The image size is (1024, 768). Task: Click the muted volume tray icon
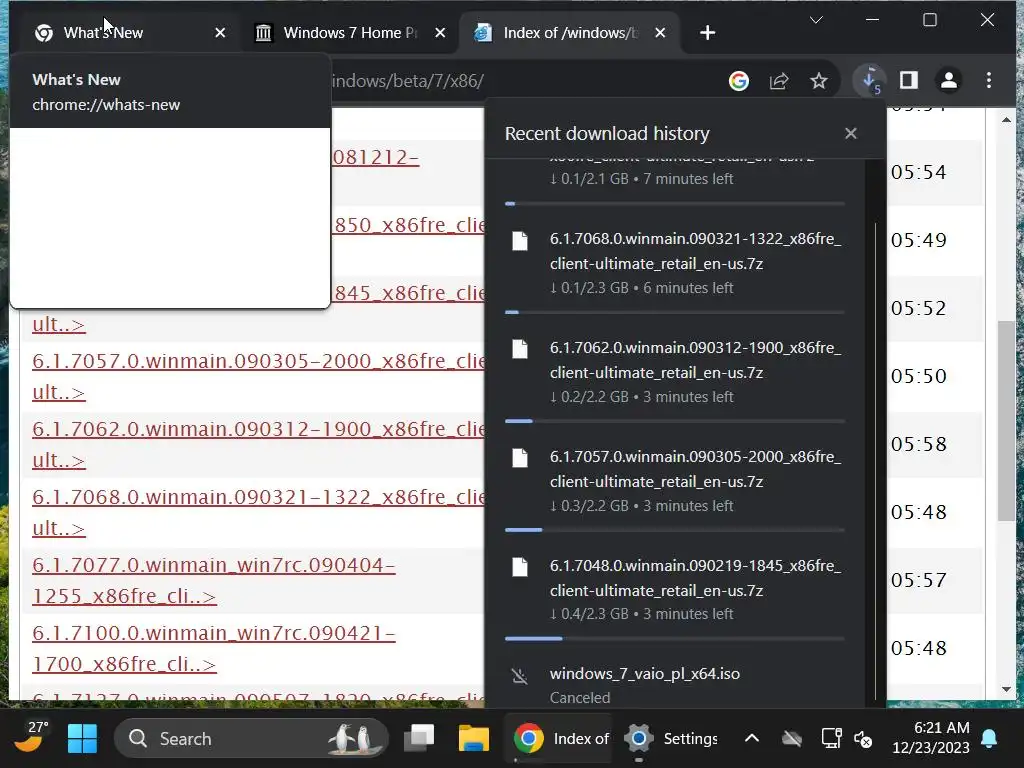coord(863,739)
